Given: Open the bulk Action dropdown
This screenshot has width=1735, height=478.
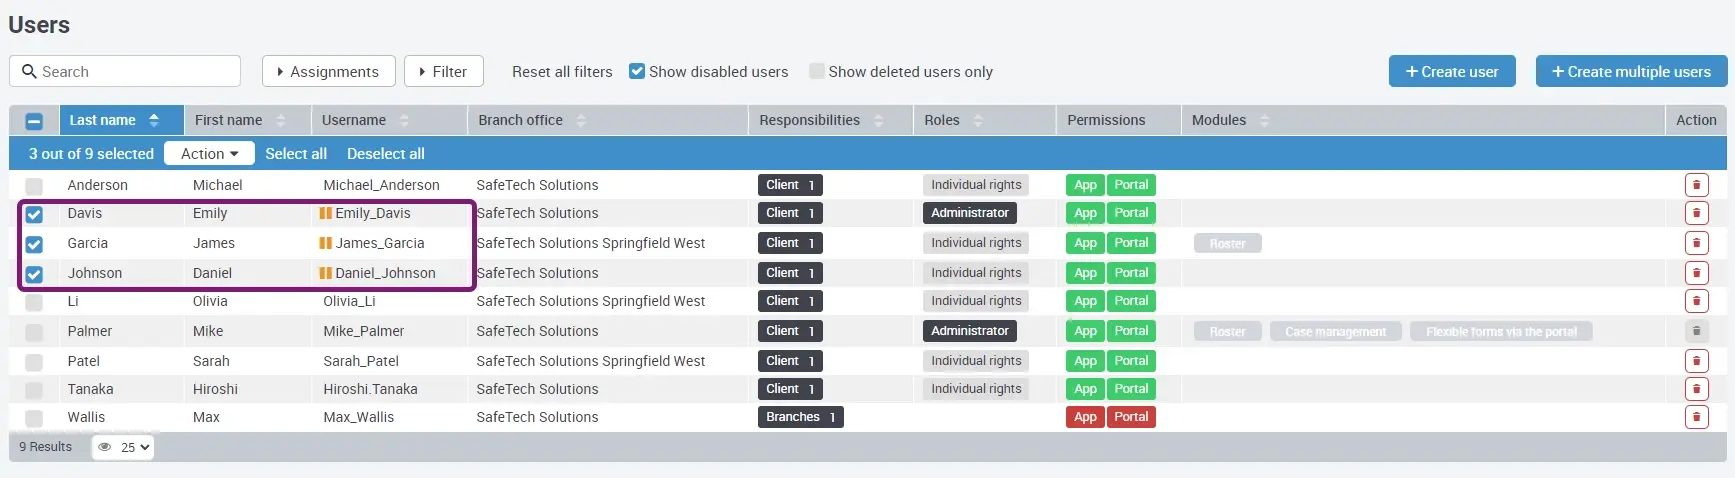Looking at the screenshot, I should [210, 154].
